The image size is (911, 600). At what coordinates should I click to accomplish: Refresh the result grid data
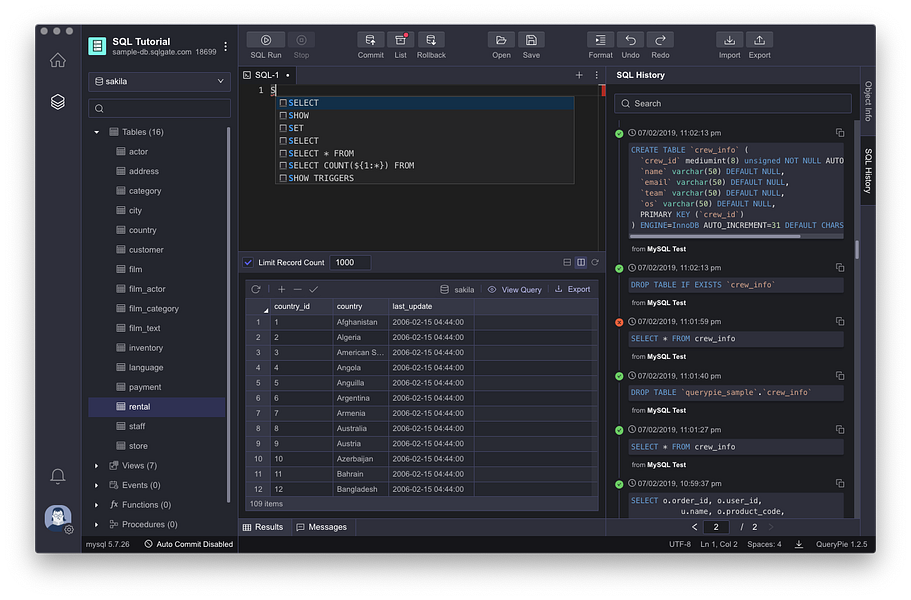pos(256,289)
